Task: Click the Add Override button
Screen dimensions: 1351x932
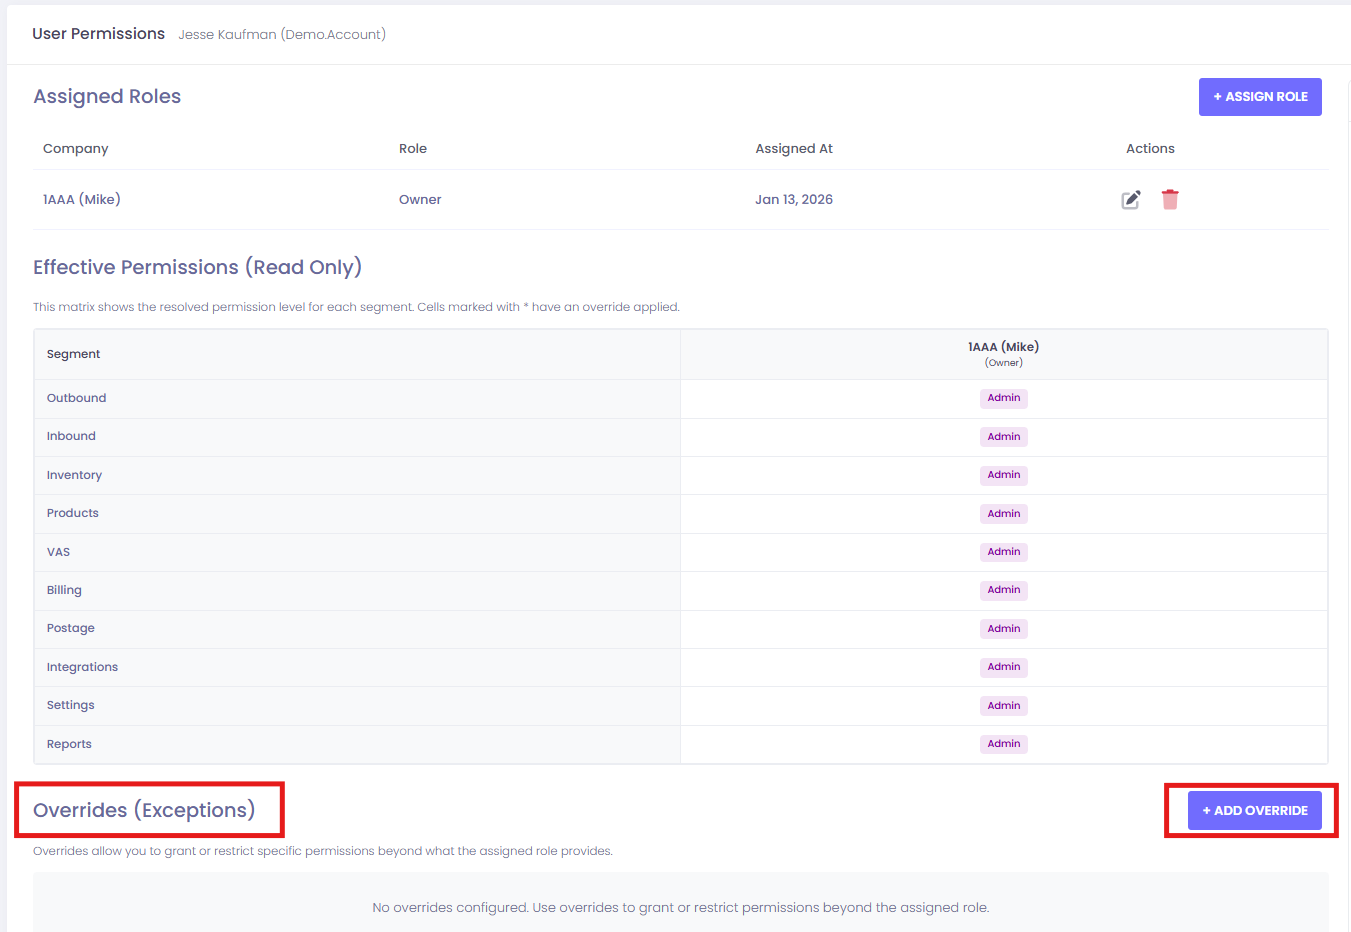Action: coord(1254,811)
